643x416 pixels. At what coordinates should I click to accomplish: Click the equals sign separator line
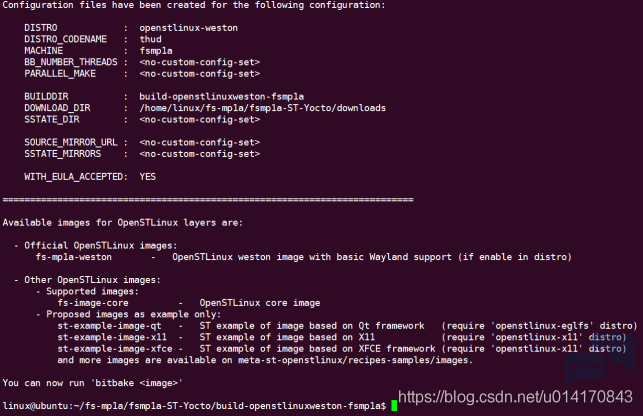click(x=208, y=200)
